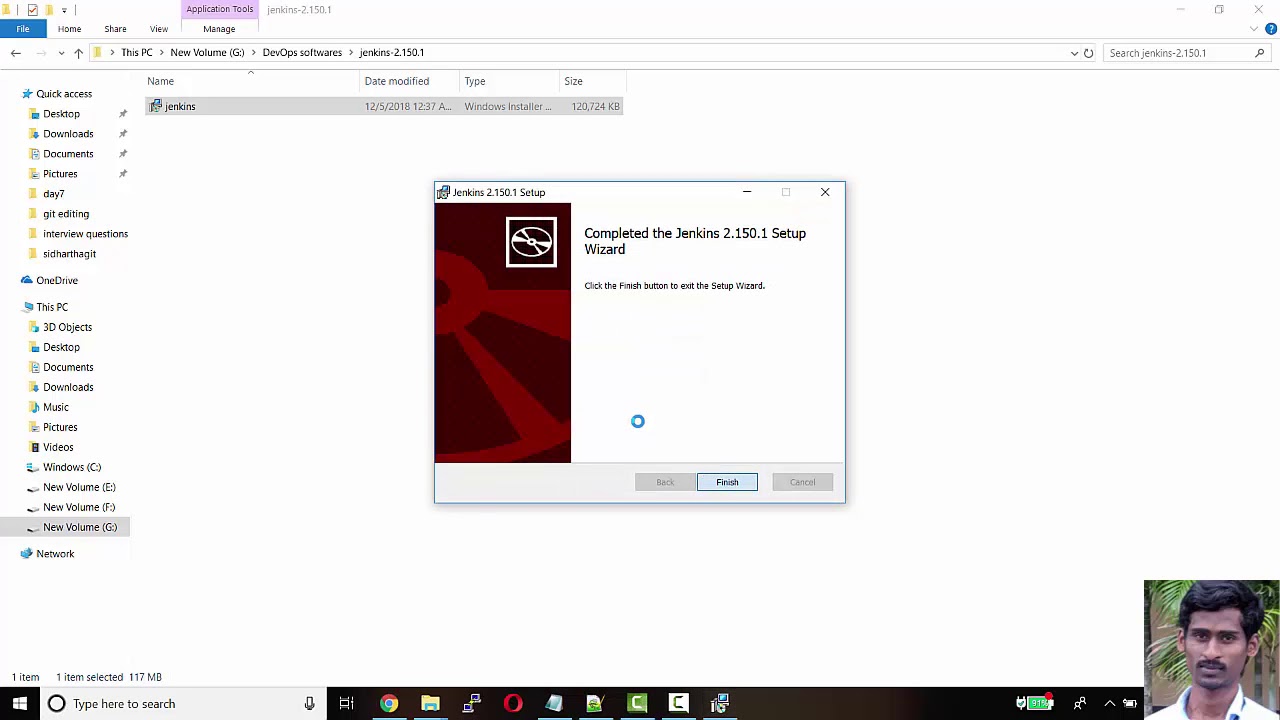Open Windows (C:) drive
1280x720 pixels.
72,467
